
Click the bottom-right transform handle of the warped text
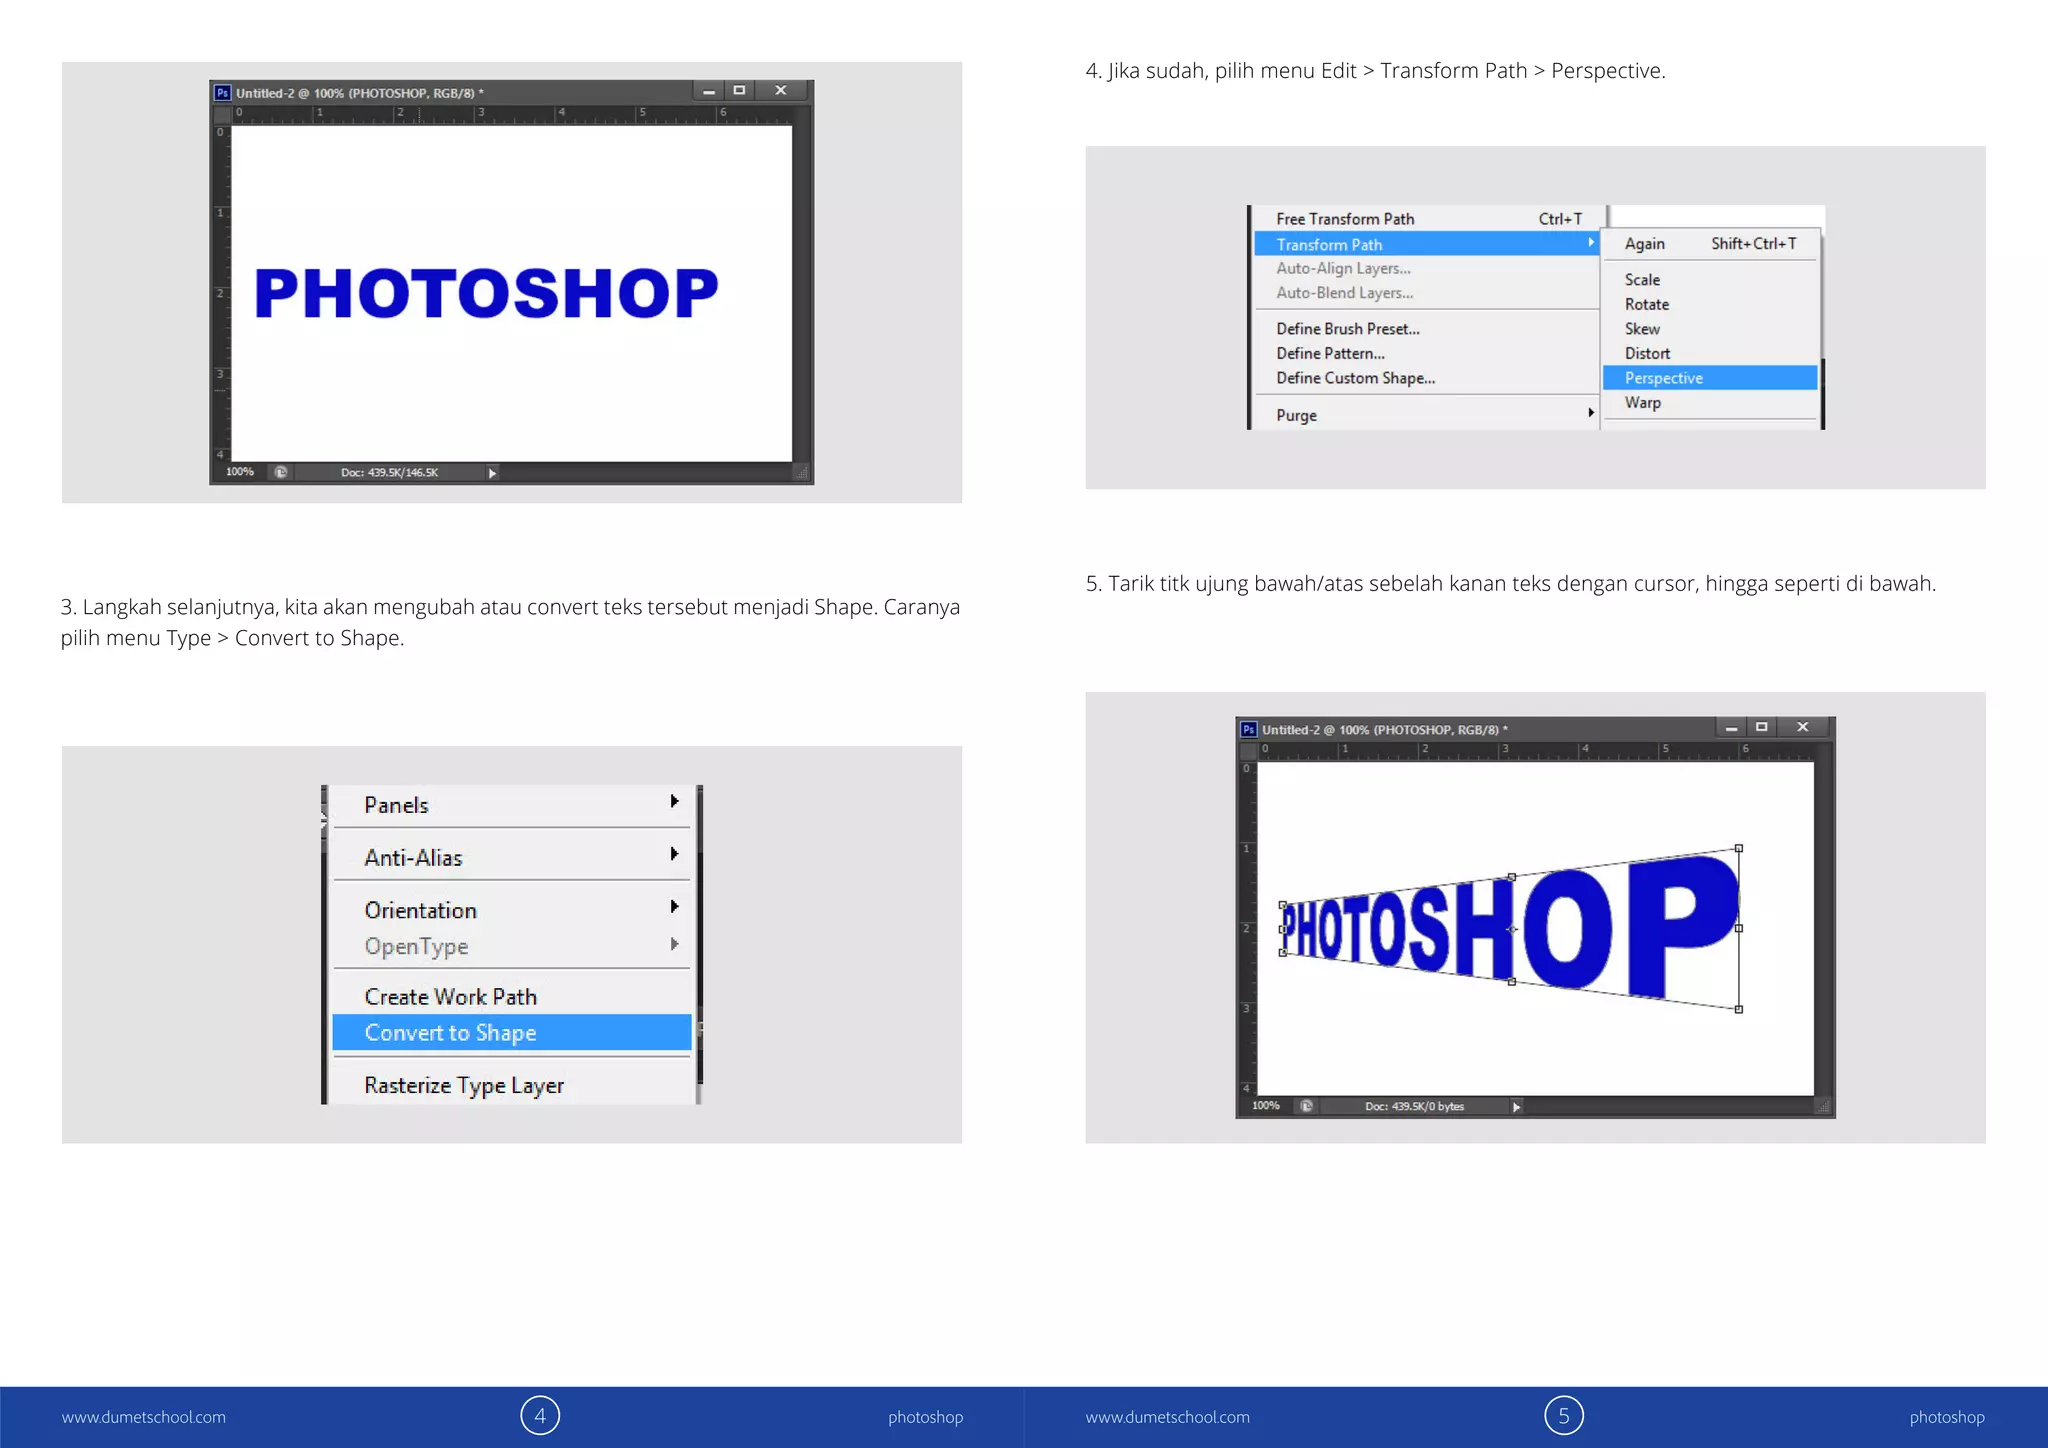click(x=1739, y=1009)
